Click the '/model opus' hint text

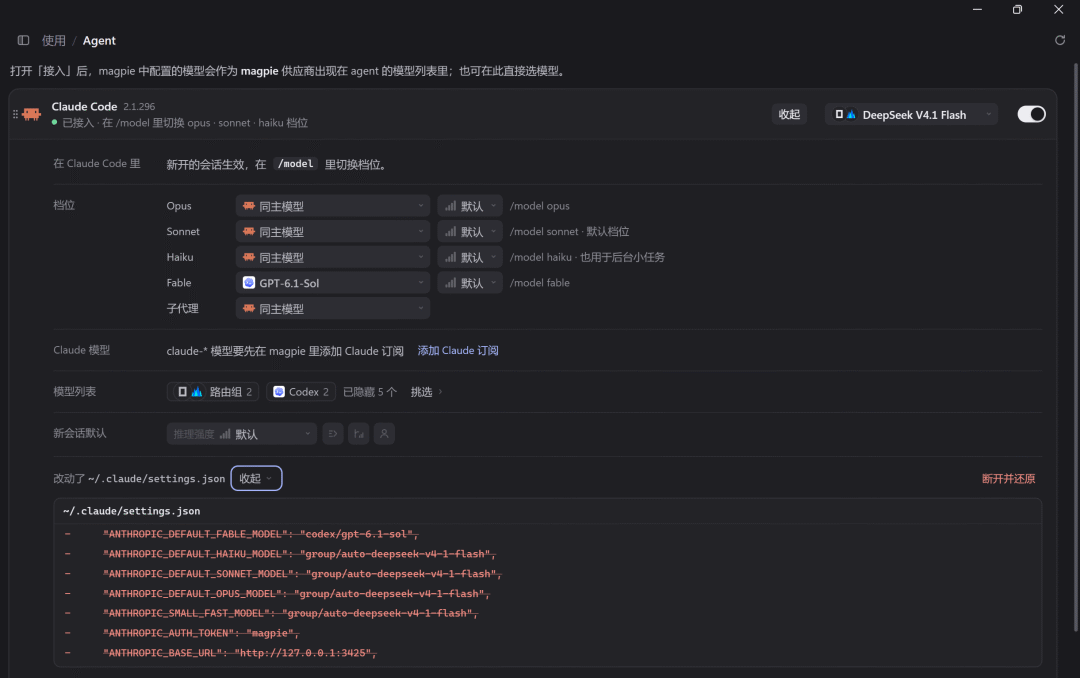tap(539, 206)
